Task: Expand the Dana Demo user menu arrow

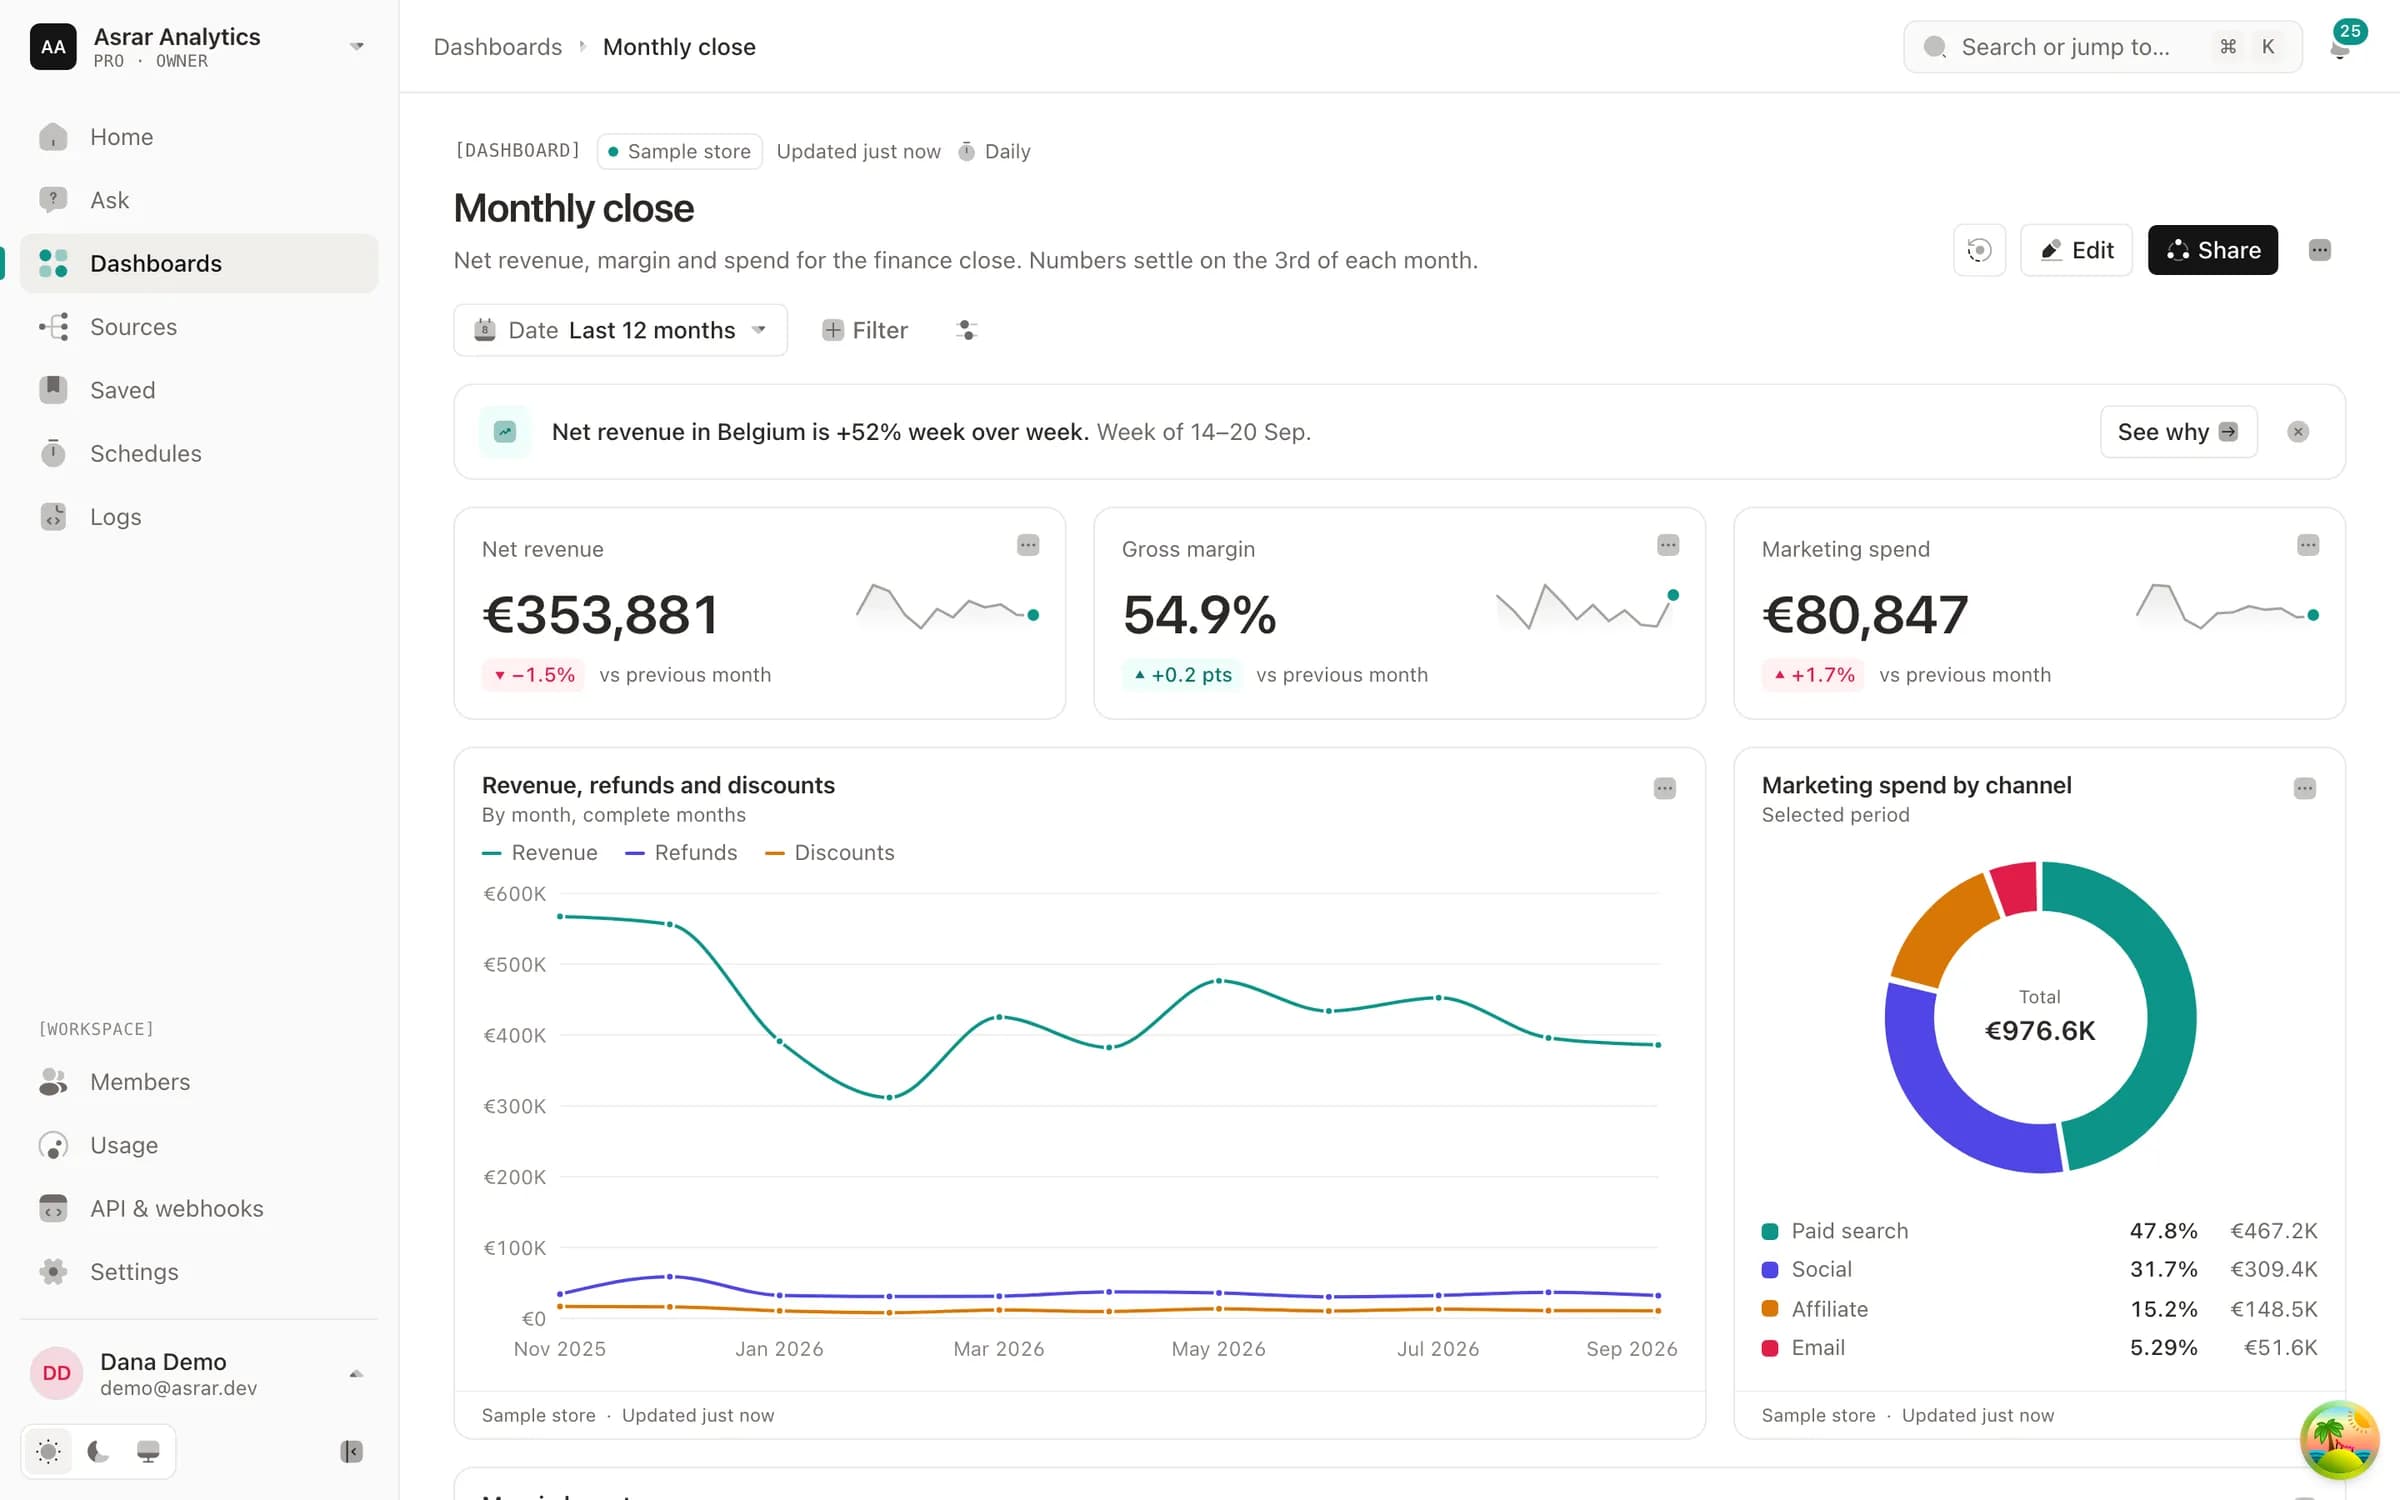Action: (x=356, y=1374)
